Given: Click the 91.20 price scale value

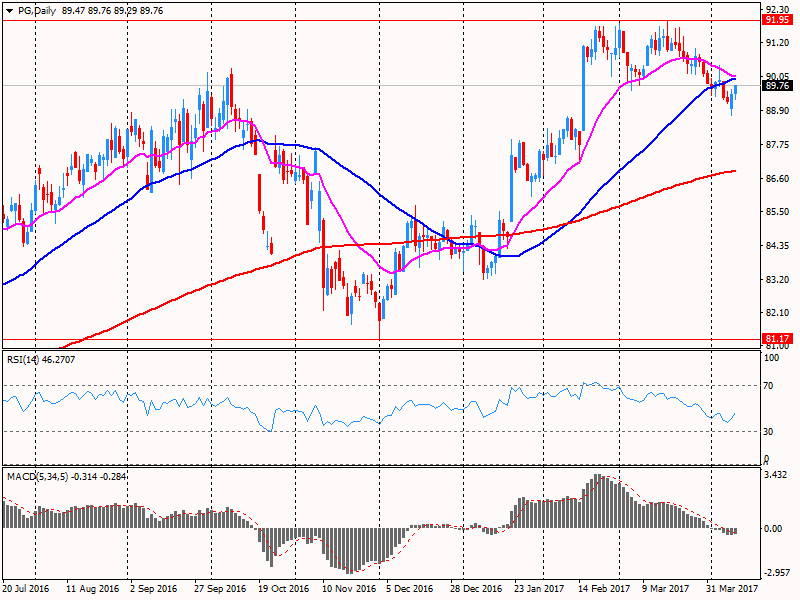Looking at the screenshot, I should click(777, 43).
